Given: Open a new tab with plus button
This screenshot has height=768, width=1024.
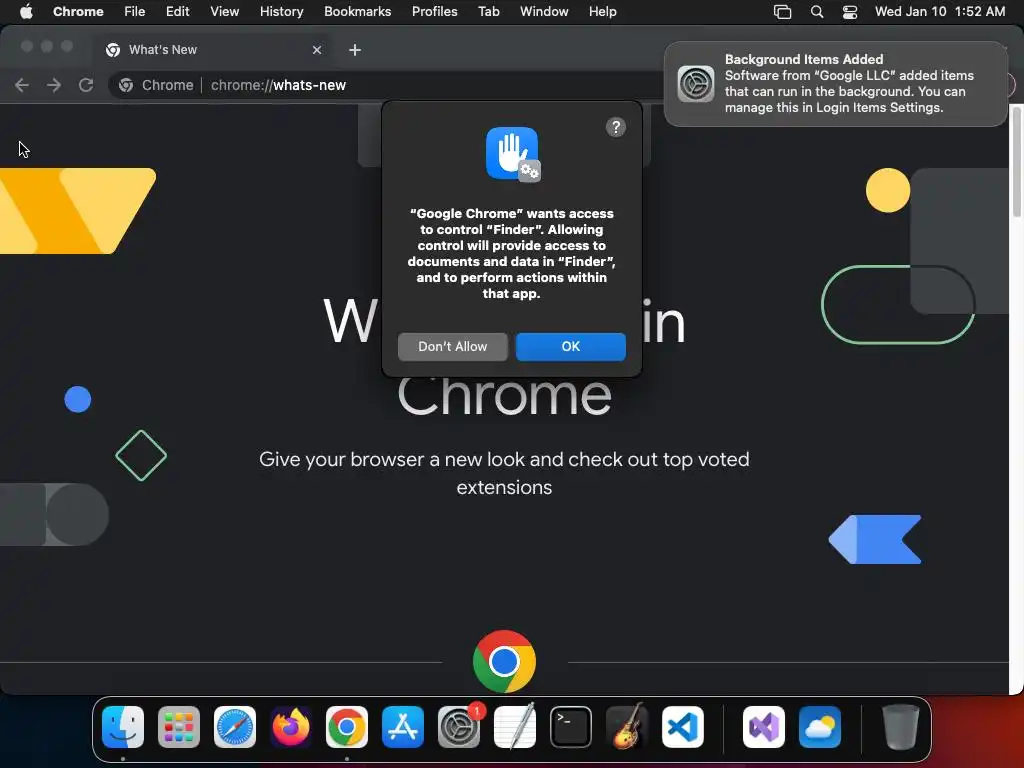Looking at the screenshot, I should 355,50.
